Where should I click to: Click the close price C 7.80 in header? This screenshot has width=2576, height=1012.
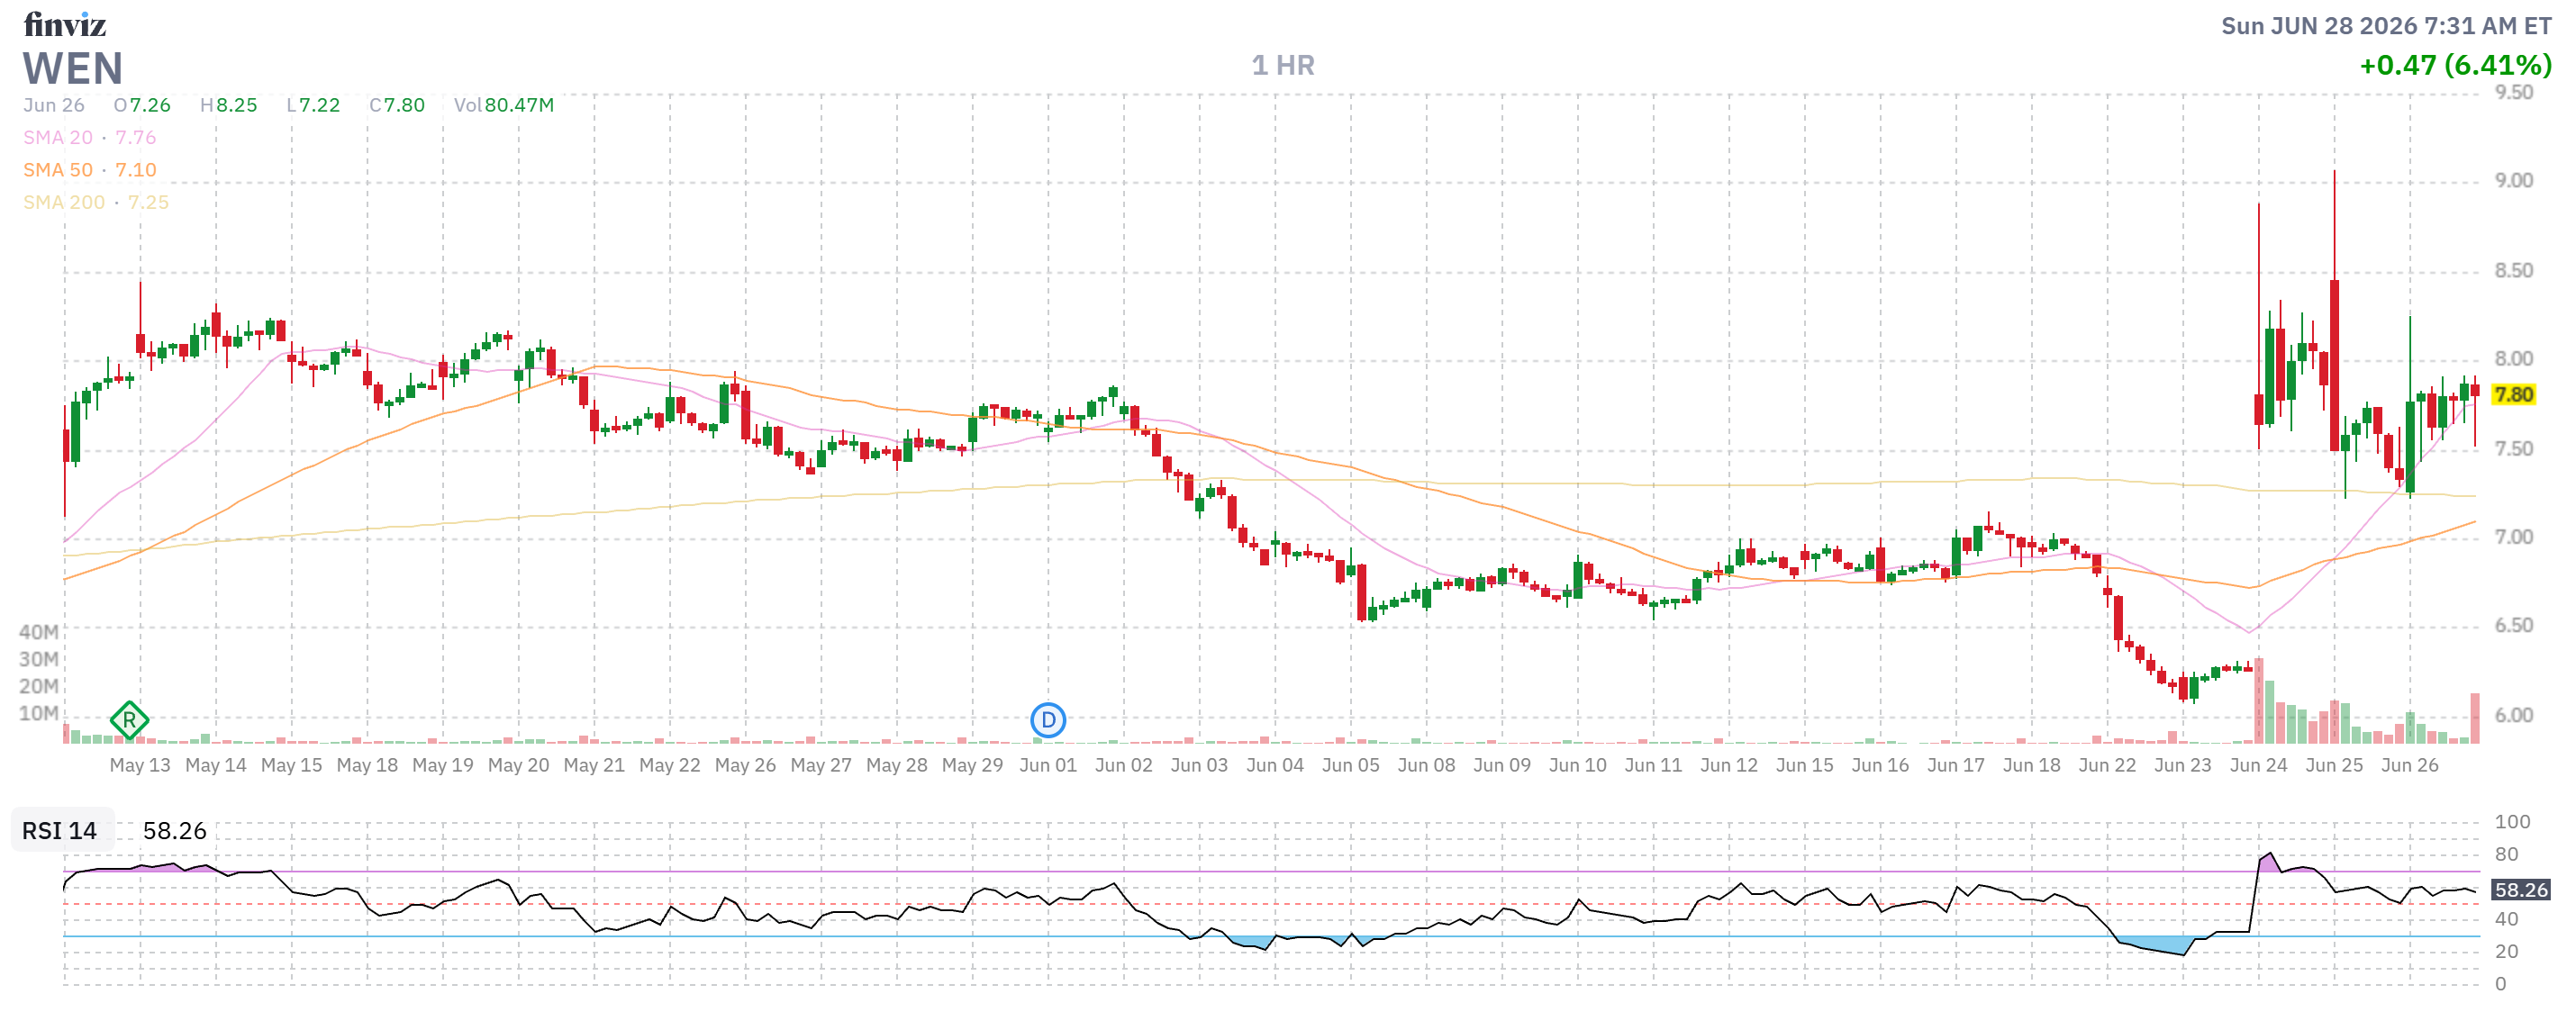397,105
